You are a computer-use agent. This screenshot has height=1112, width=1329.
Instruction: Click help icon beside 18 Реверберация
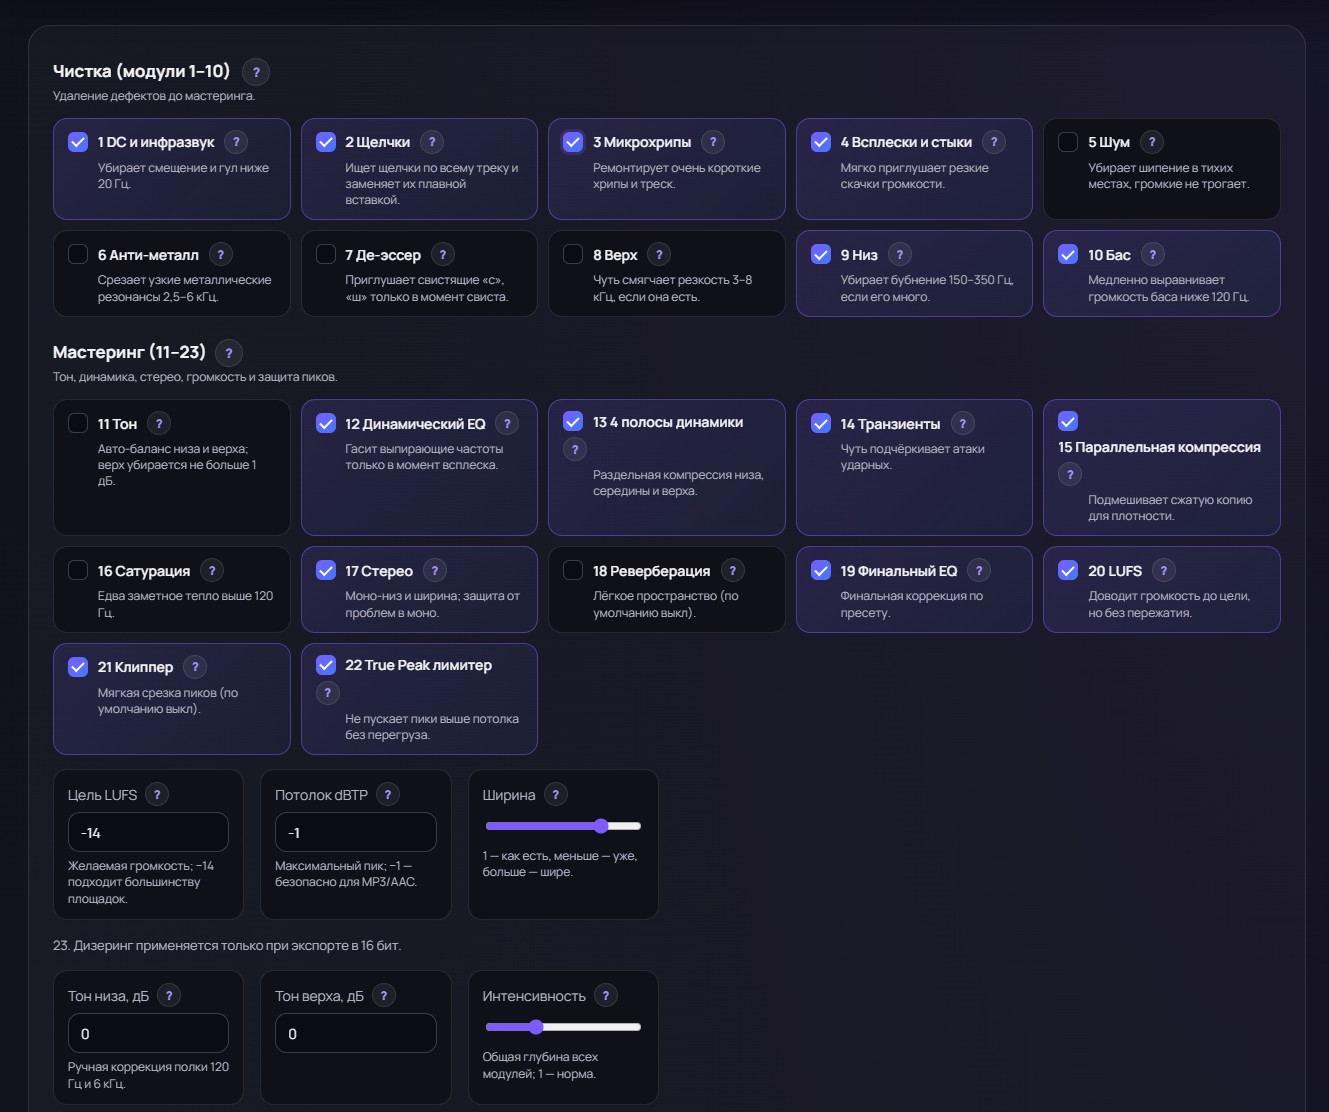point(732,571)
